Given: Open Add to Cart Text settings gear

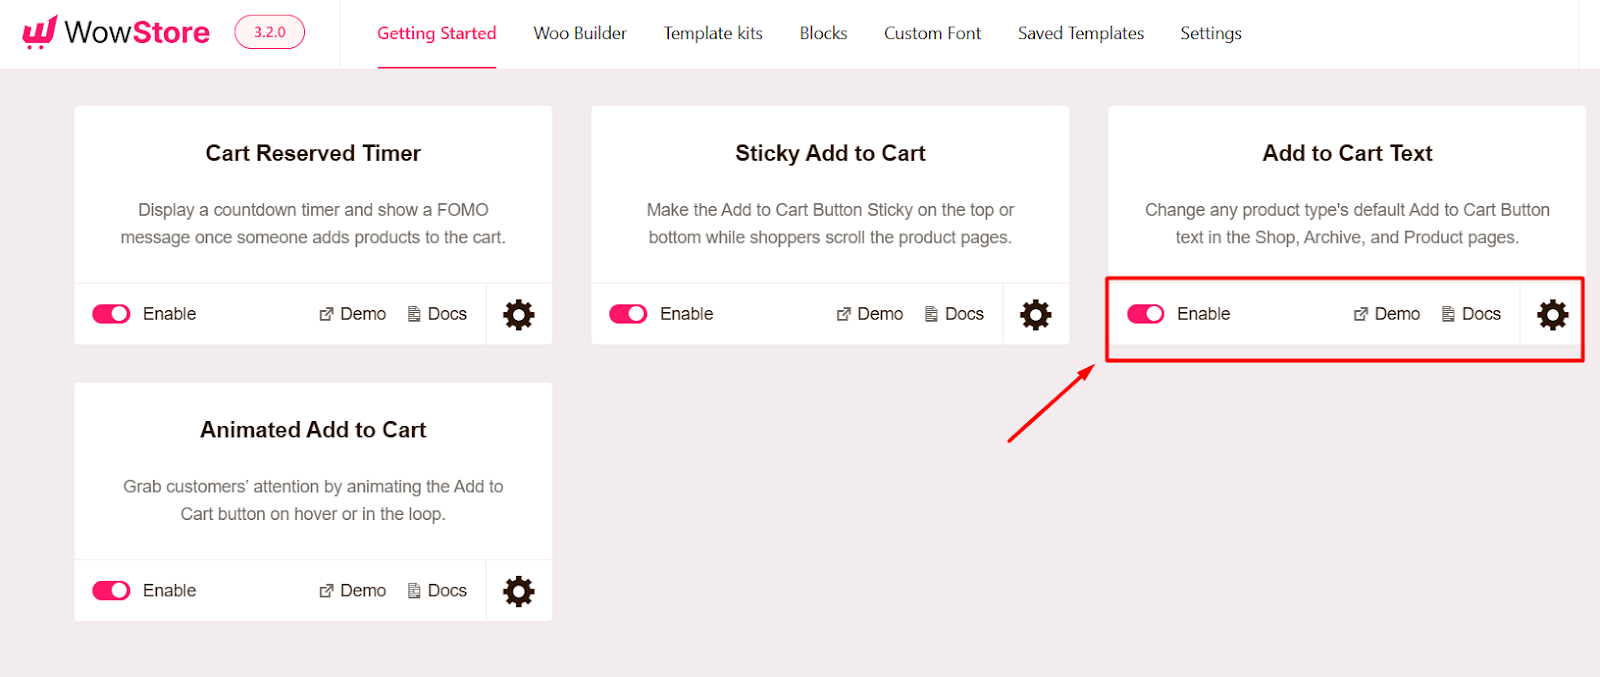Looking at the screenshot, I should coord(1551,314).
